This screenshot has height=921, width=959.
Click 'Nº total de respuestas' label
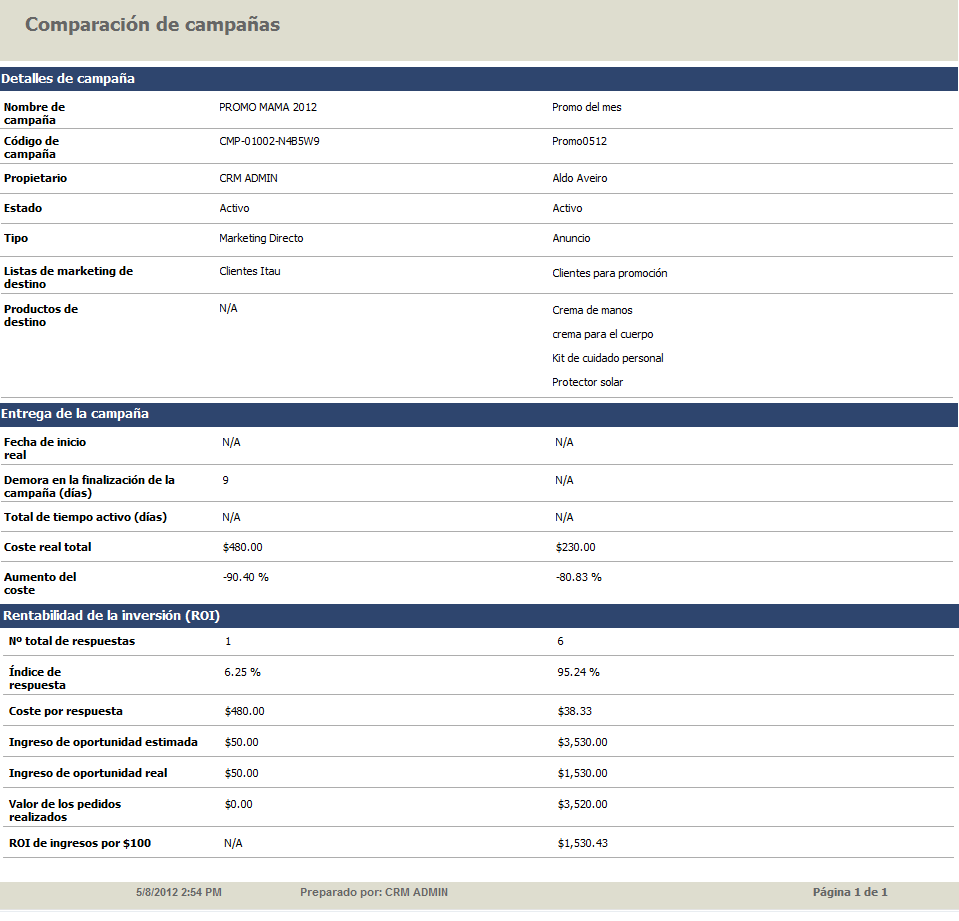tap(72, 641)
